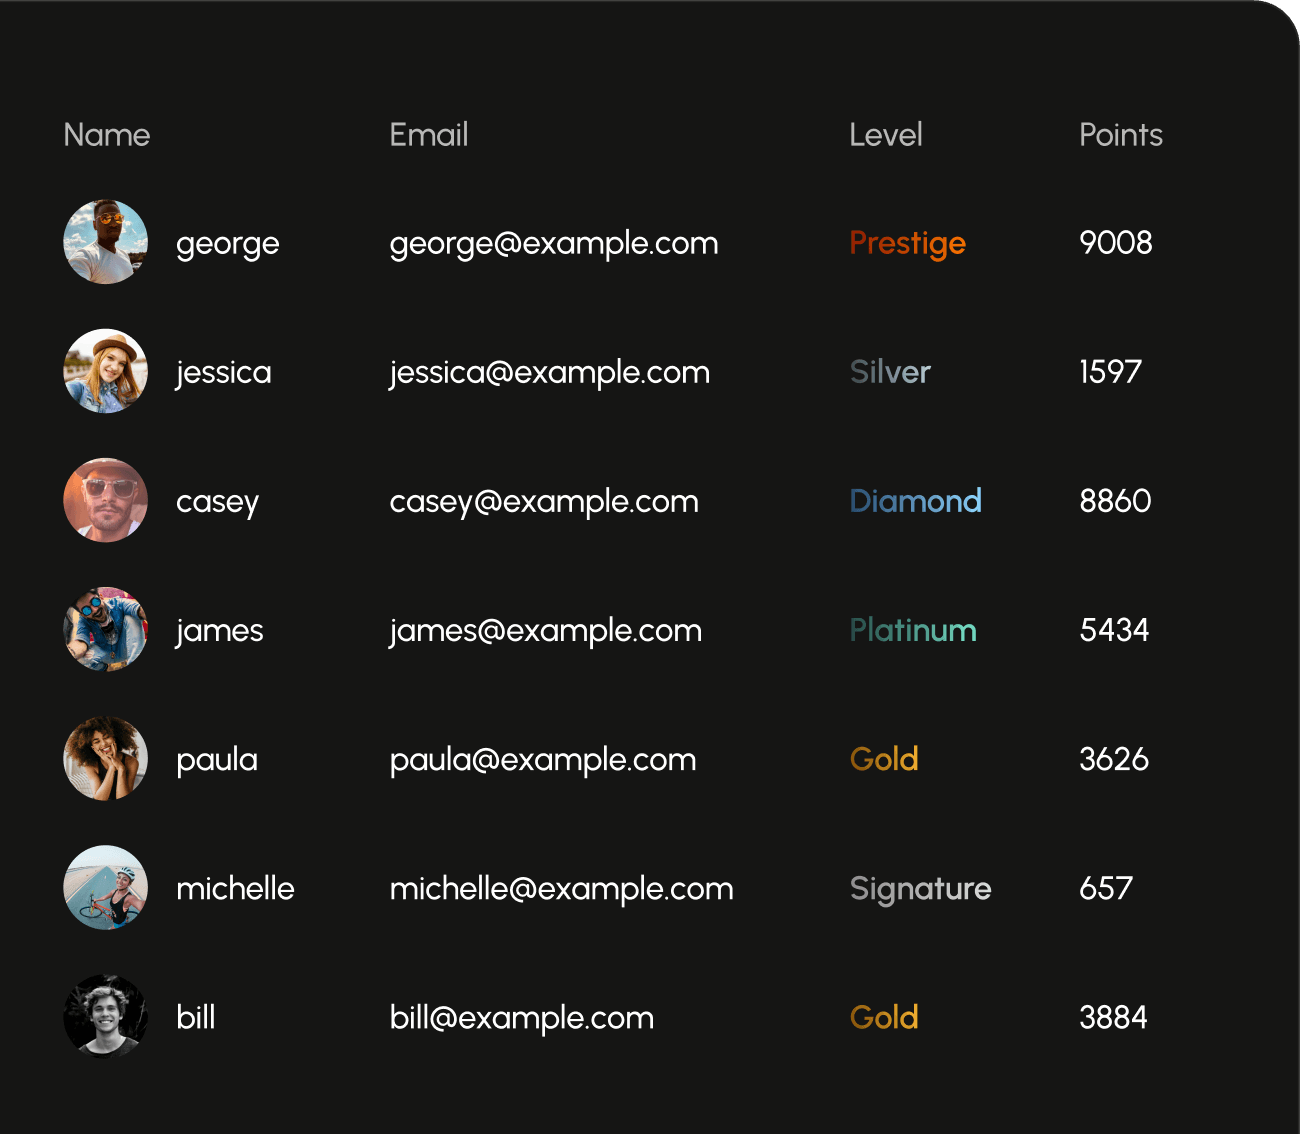Select bill's black and white avatar
Image resolution: width=1300 pixels, height=1134 pixels.
[105, 1016]
